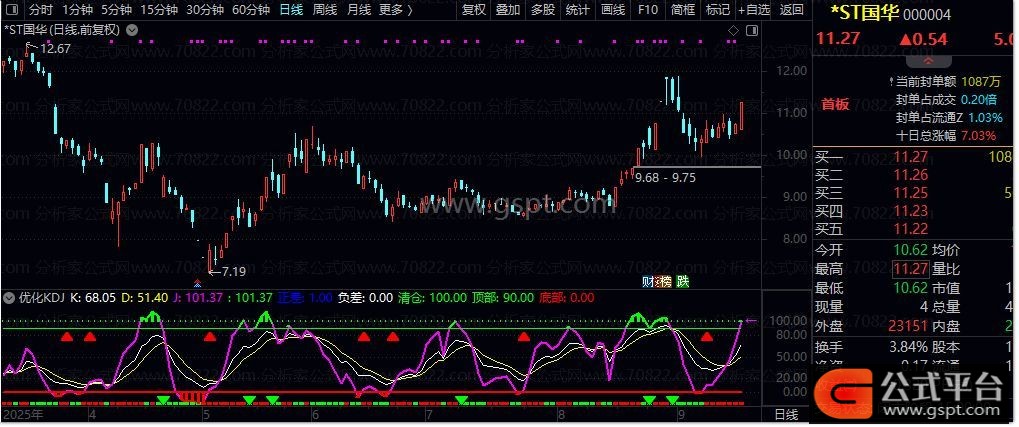Open F10 company information
1019x427 pixels.
(x=648, y=10)
